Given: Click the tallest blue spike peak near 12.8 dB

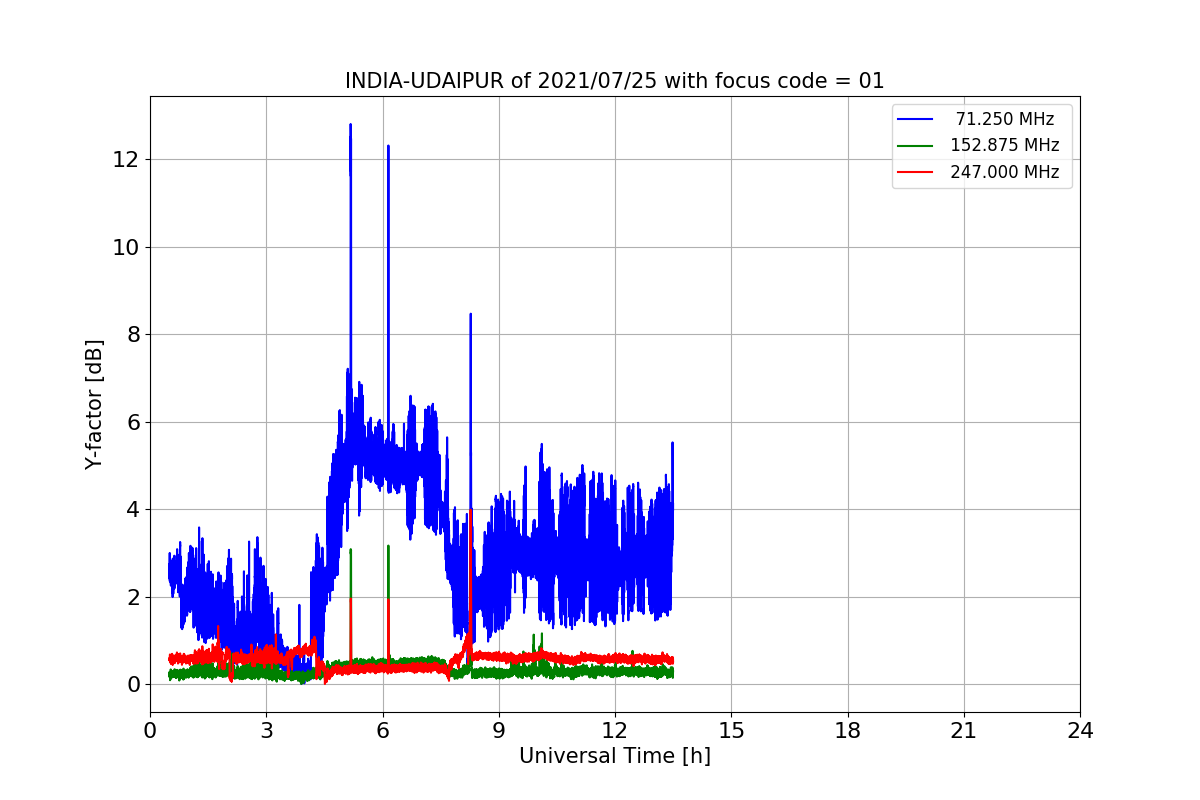Looking at the screenshot, I should tap(350, 126).
